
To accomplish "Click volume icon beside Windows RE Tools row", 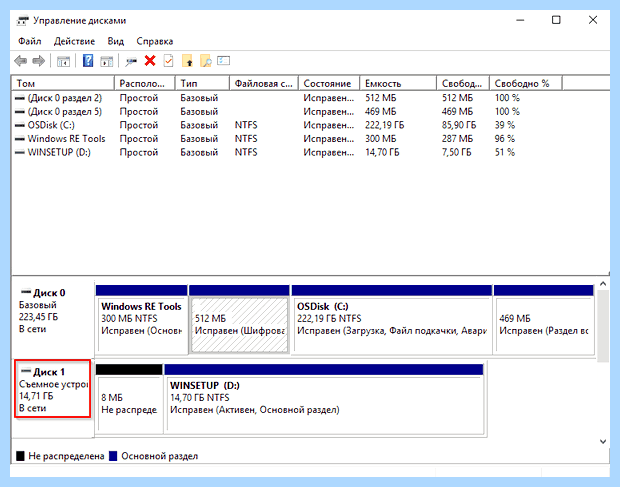I will click(x=20, y=139).
